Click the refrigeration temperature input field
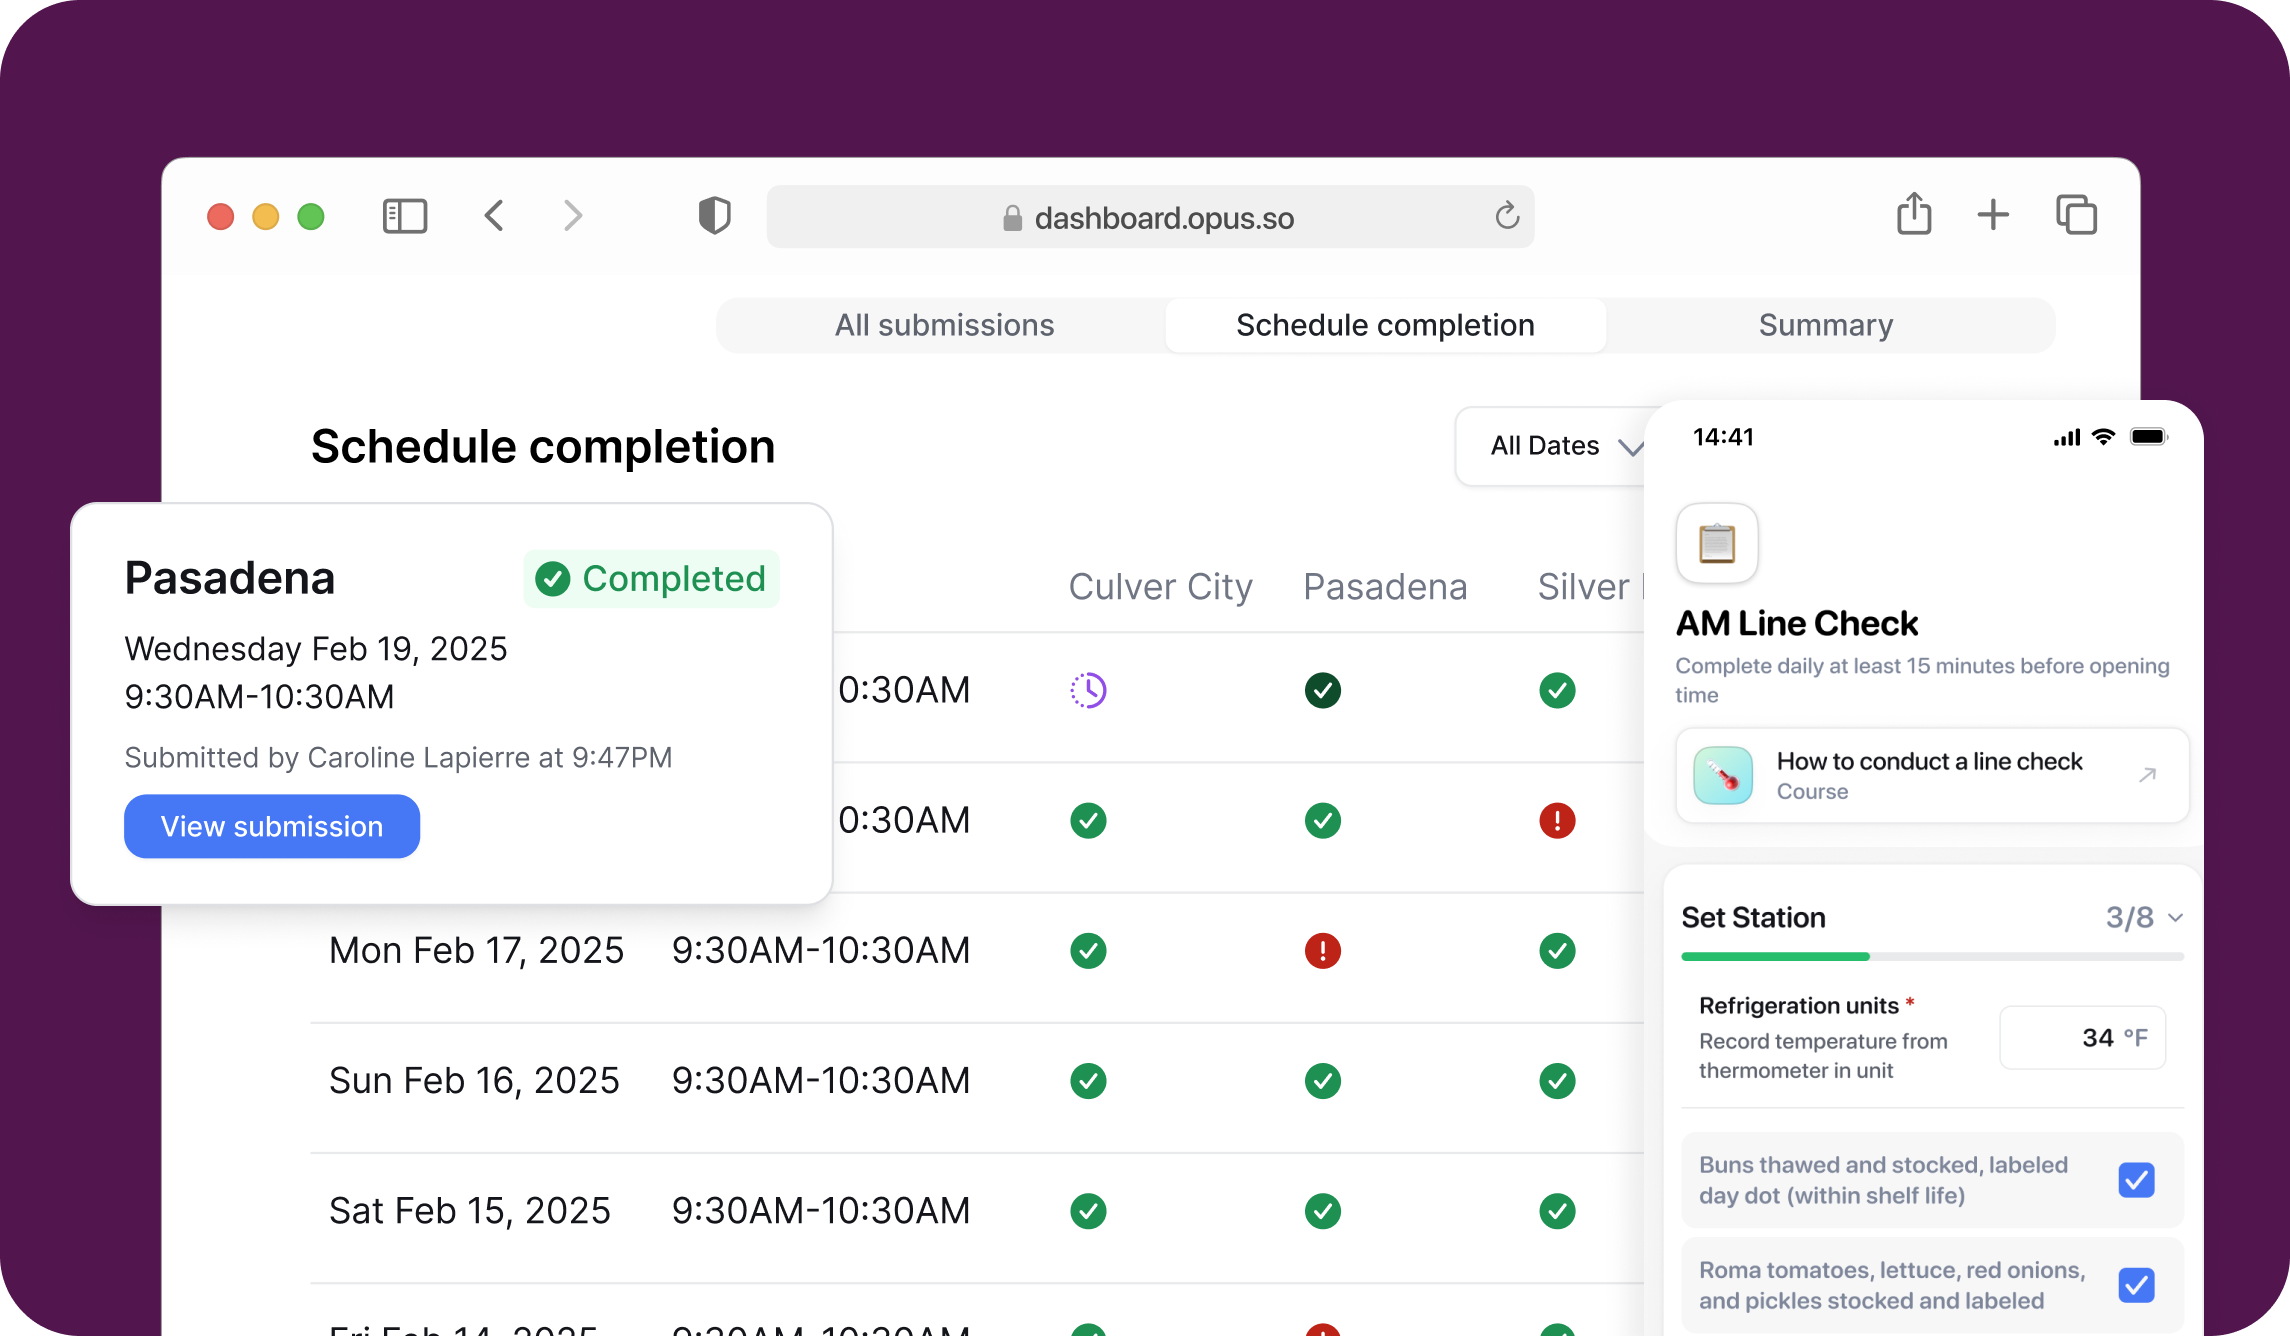Screen dimensions: 2290x1336 pos(2082,1038)
